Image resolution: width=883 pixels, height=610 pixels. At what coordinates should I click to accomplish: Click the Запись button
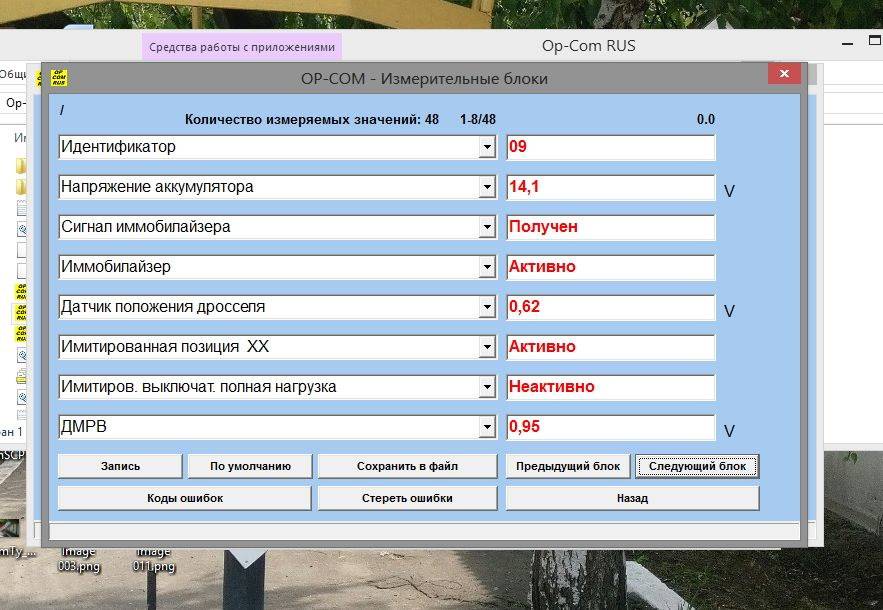pyautogui.click(x=121, y=466)
